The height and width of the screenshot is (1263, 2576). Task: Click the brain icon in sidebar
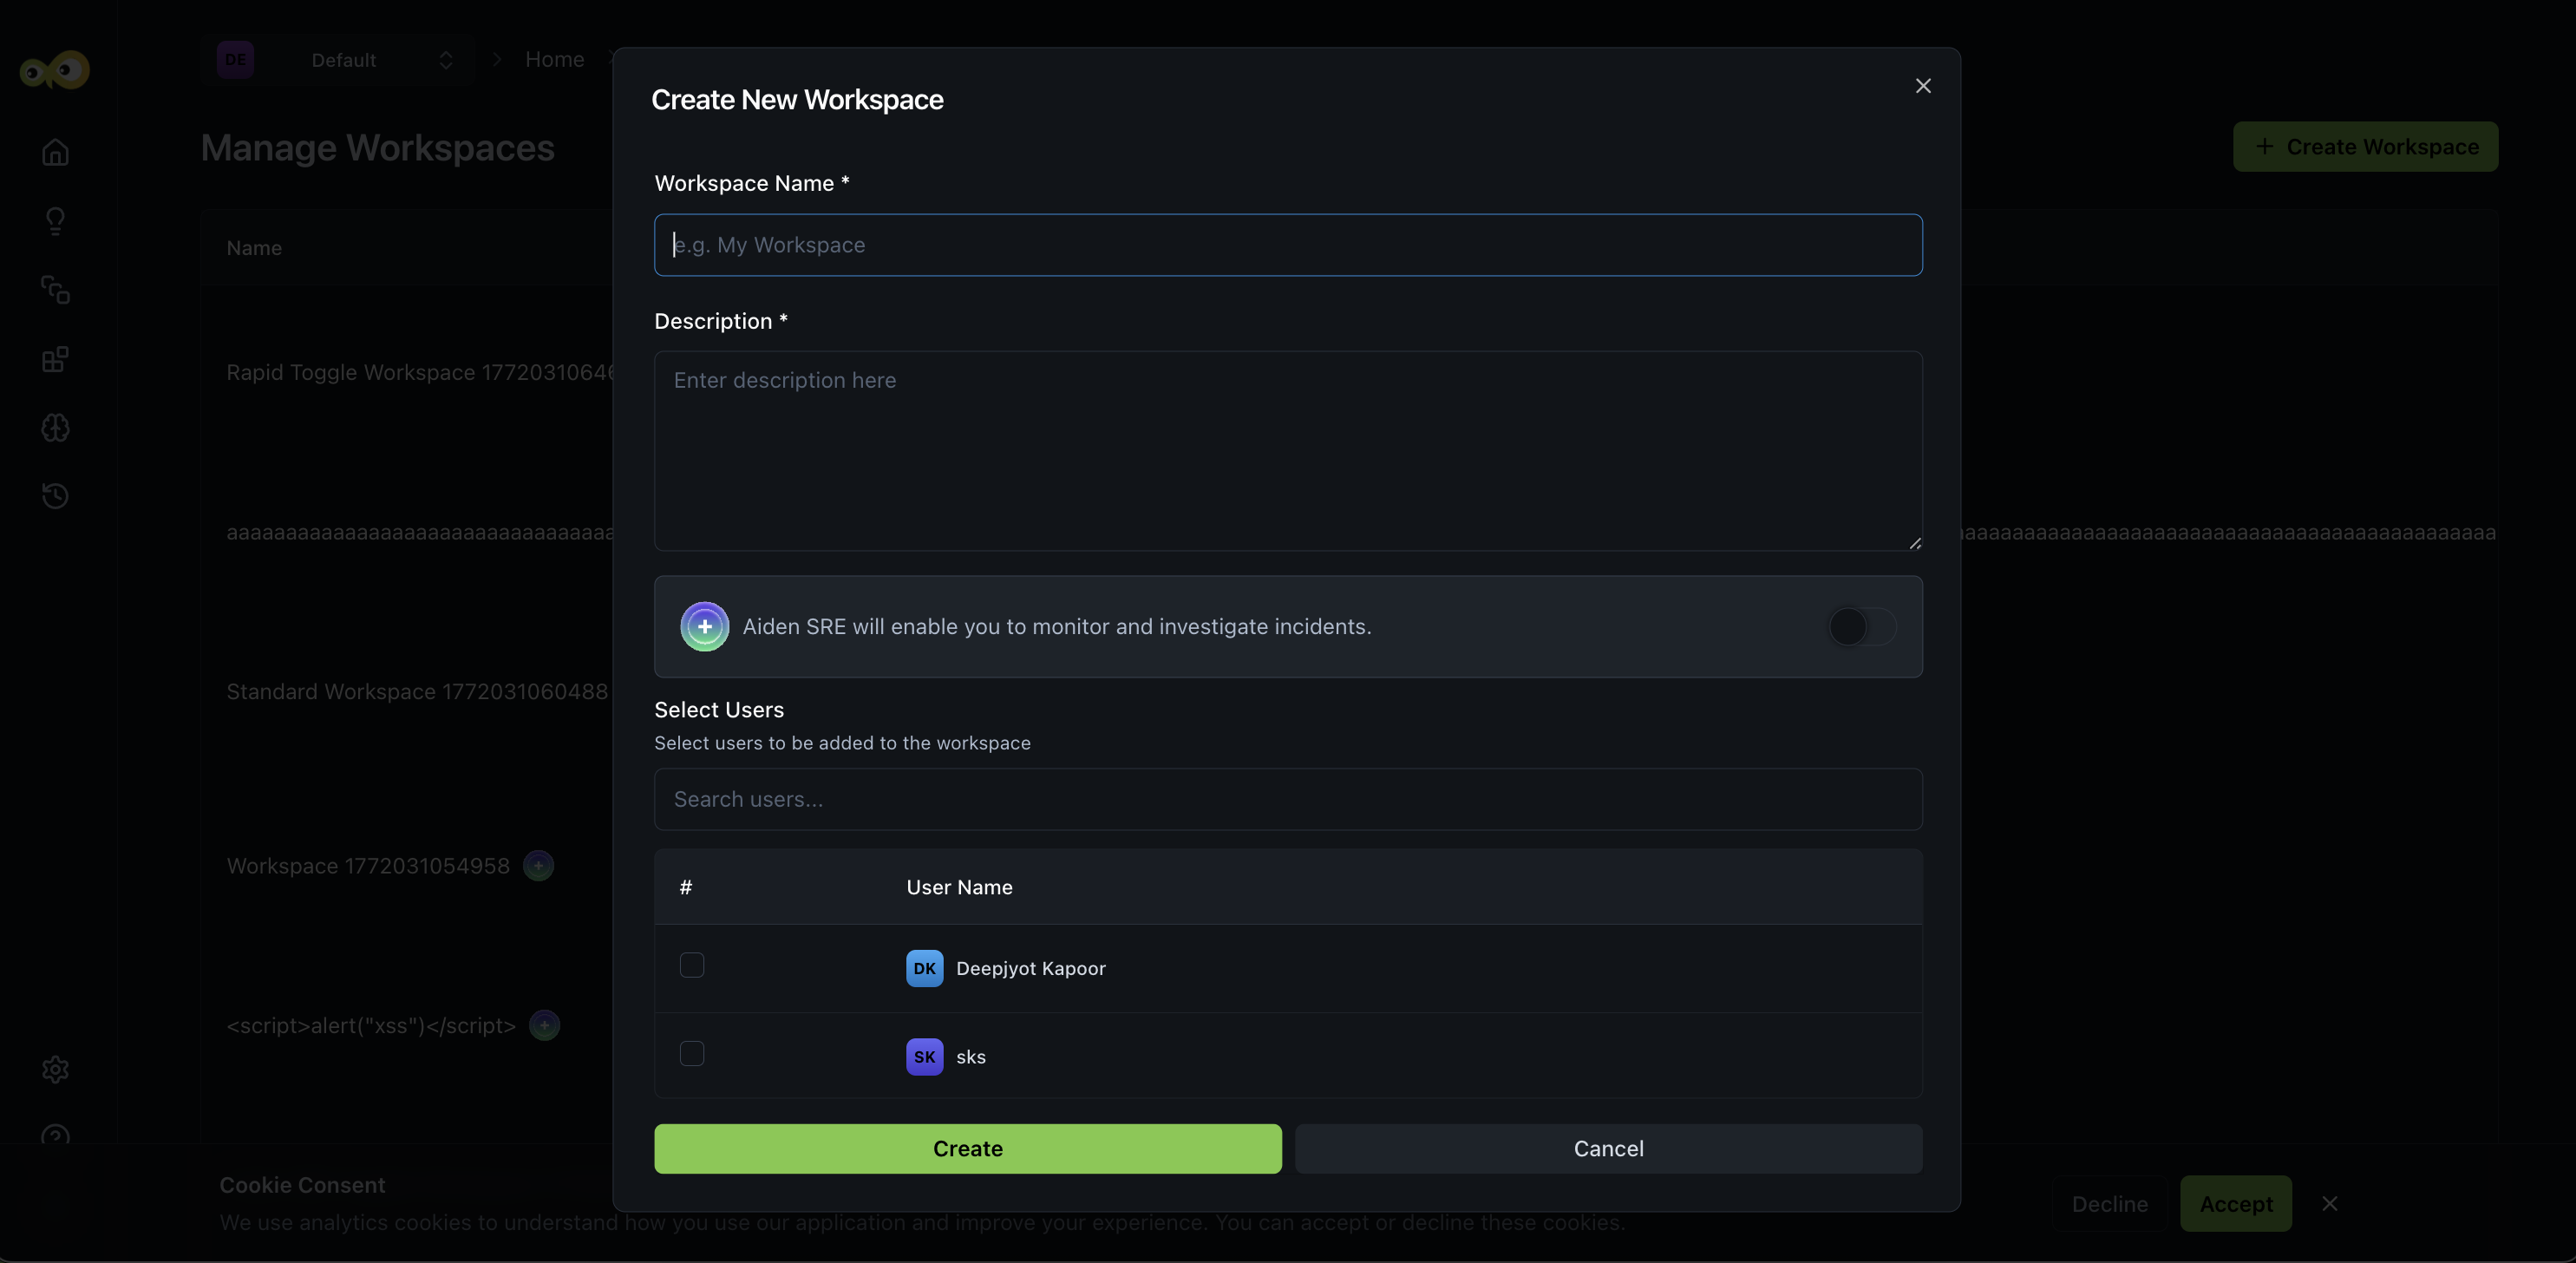[x=55, y=428]
